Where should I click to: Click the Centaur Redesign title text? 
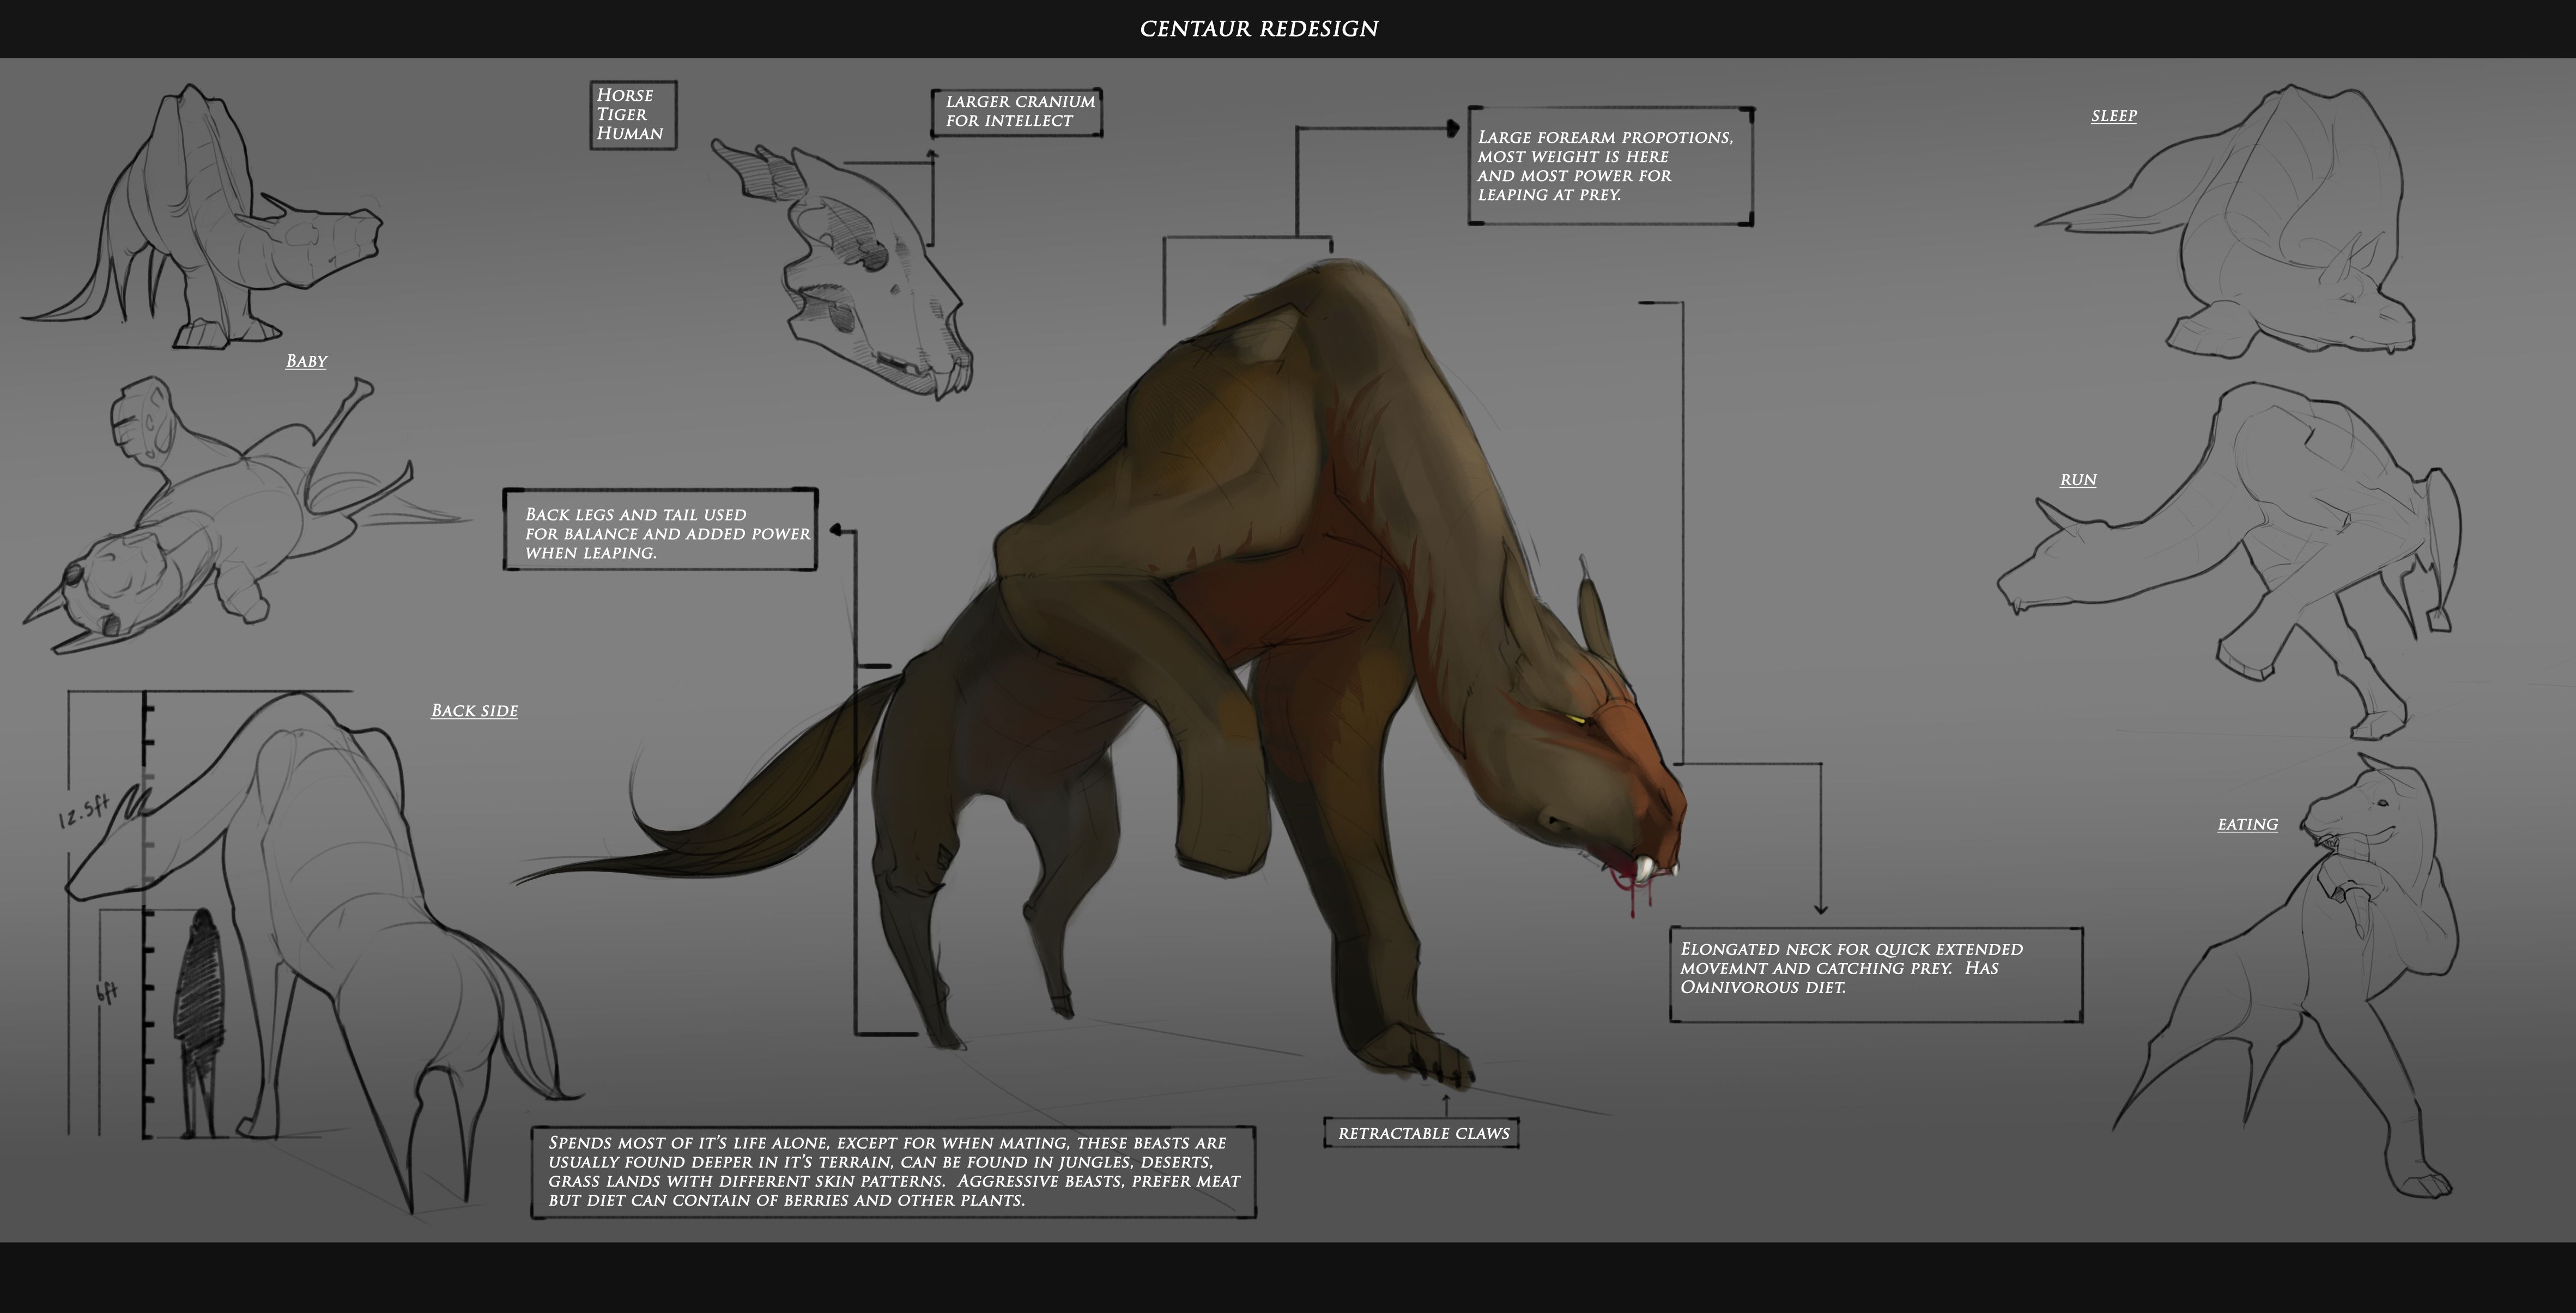[1258, 29]
